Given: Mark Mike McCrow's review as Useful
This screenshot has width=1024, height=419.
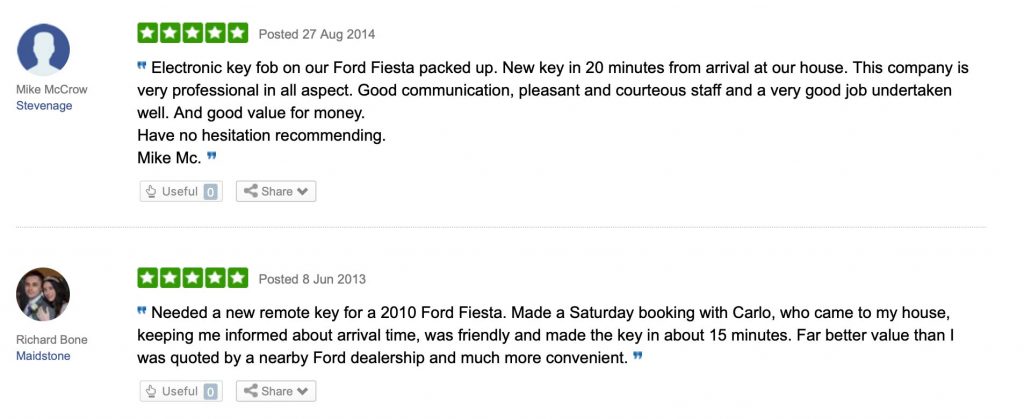Looking at the screenshot, I should pos(181,191).
